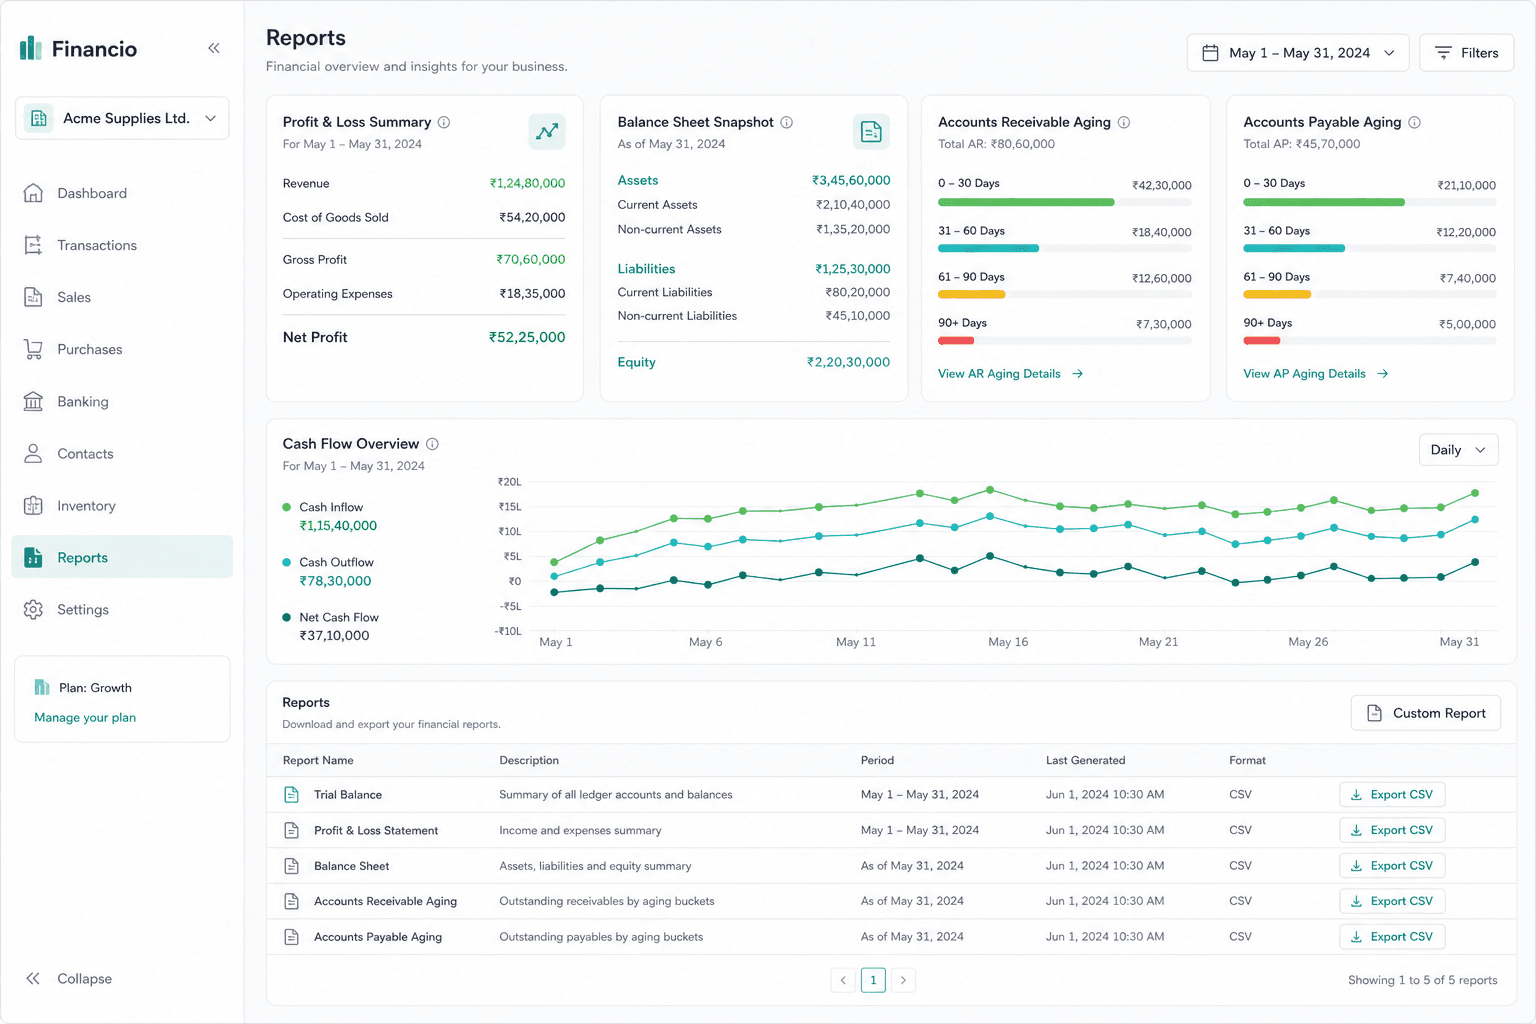This screenshot has height=1024, width=1536.
Task: Open the Filters button
Action: pyautogui.click(x=1466, y=53)
